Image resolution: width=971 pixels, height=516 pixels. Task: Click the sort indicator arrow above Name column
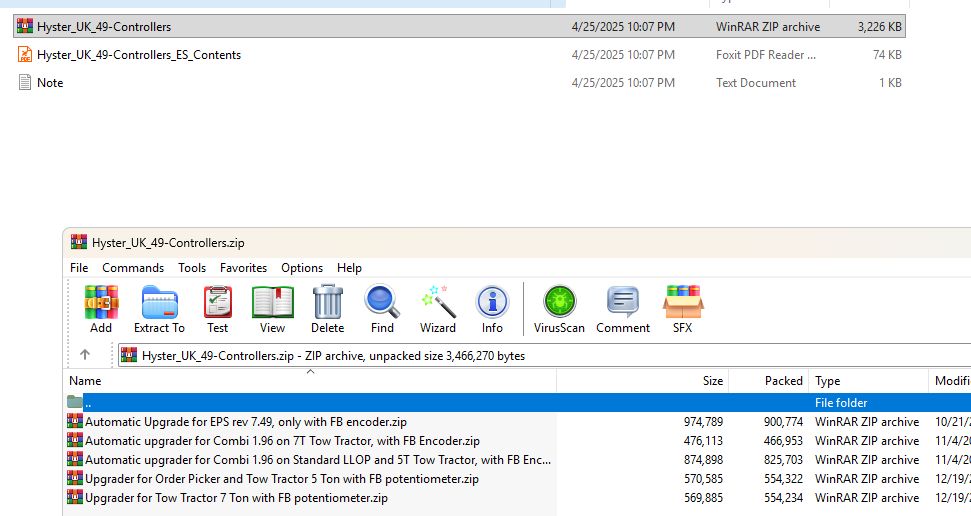(x=311, y=372)
